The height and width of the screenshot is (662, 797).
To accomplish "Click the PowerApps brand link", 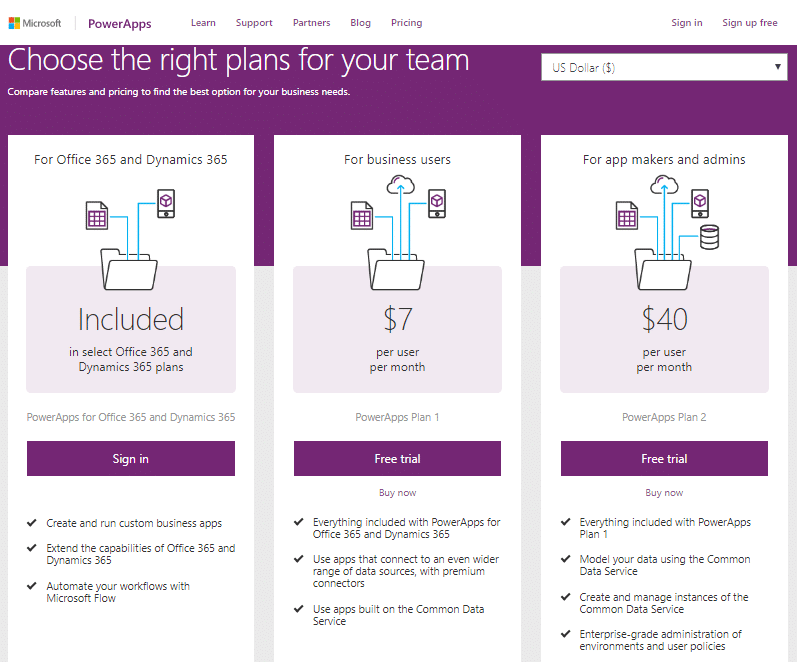I will click(x=120, y=23).
